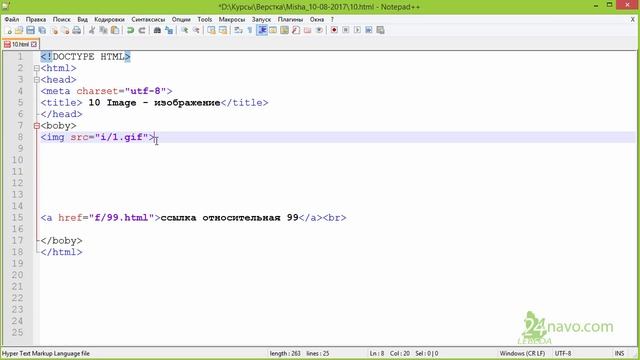The width and height of the screenshot is (640, 360).
Task: Collapse the head tag fold marker
Action: [x=37, y=80]
